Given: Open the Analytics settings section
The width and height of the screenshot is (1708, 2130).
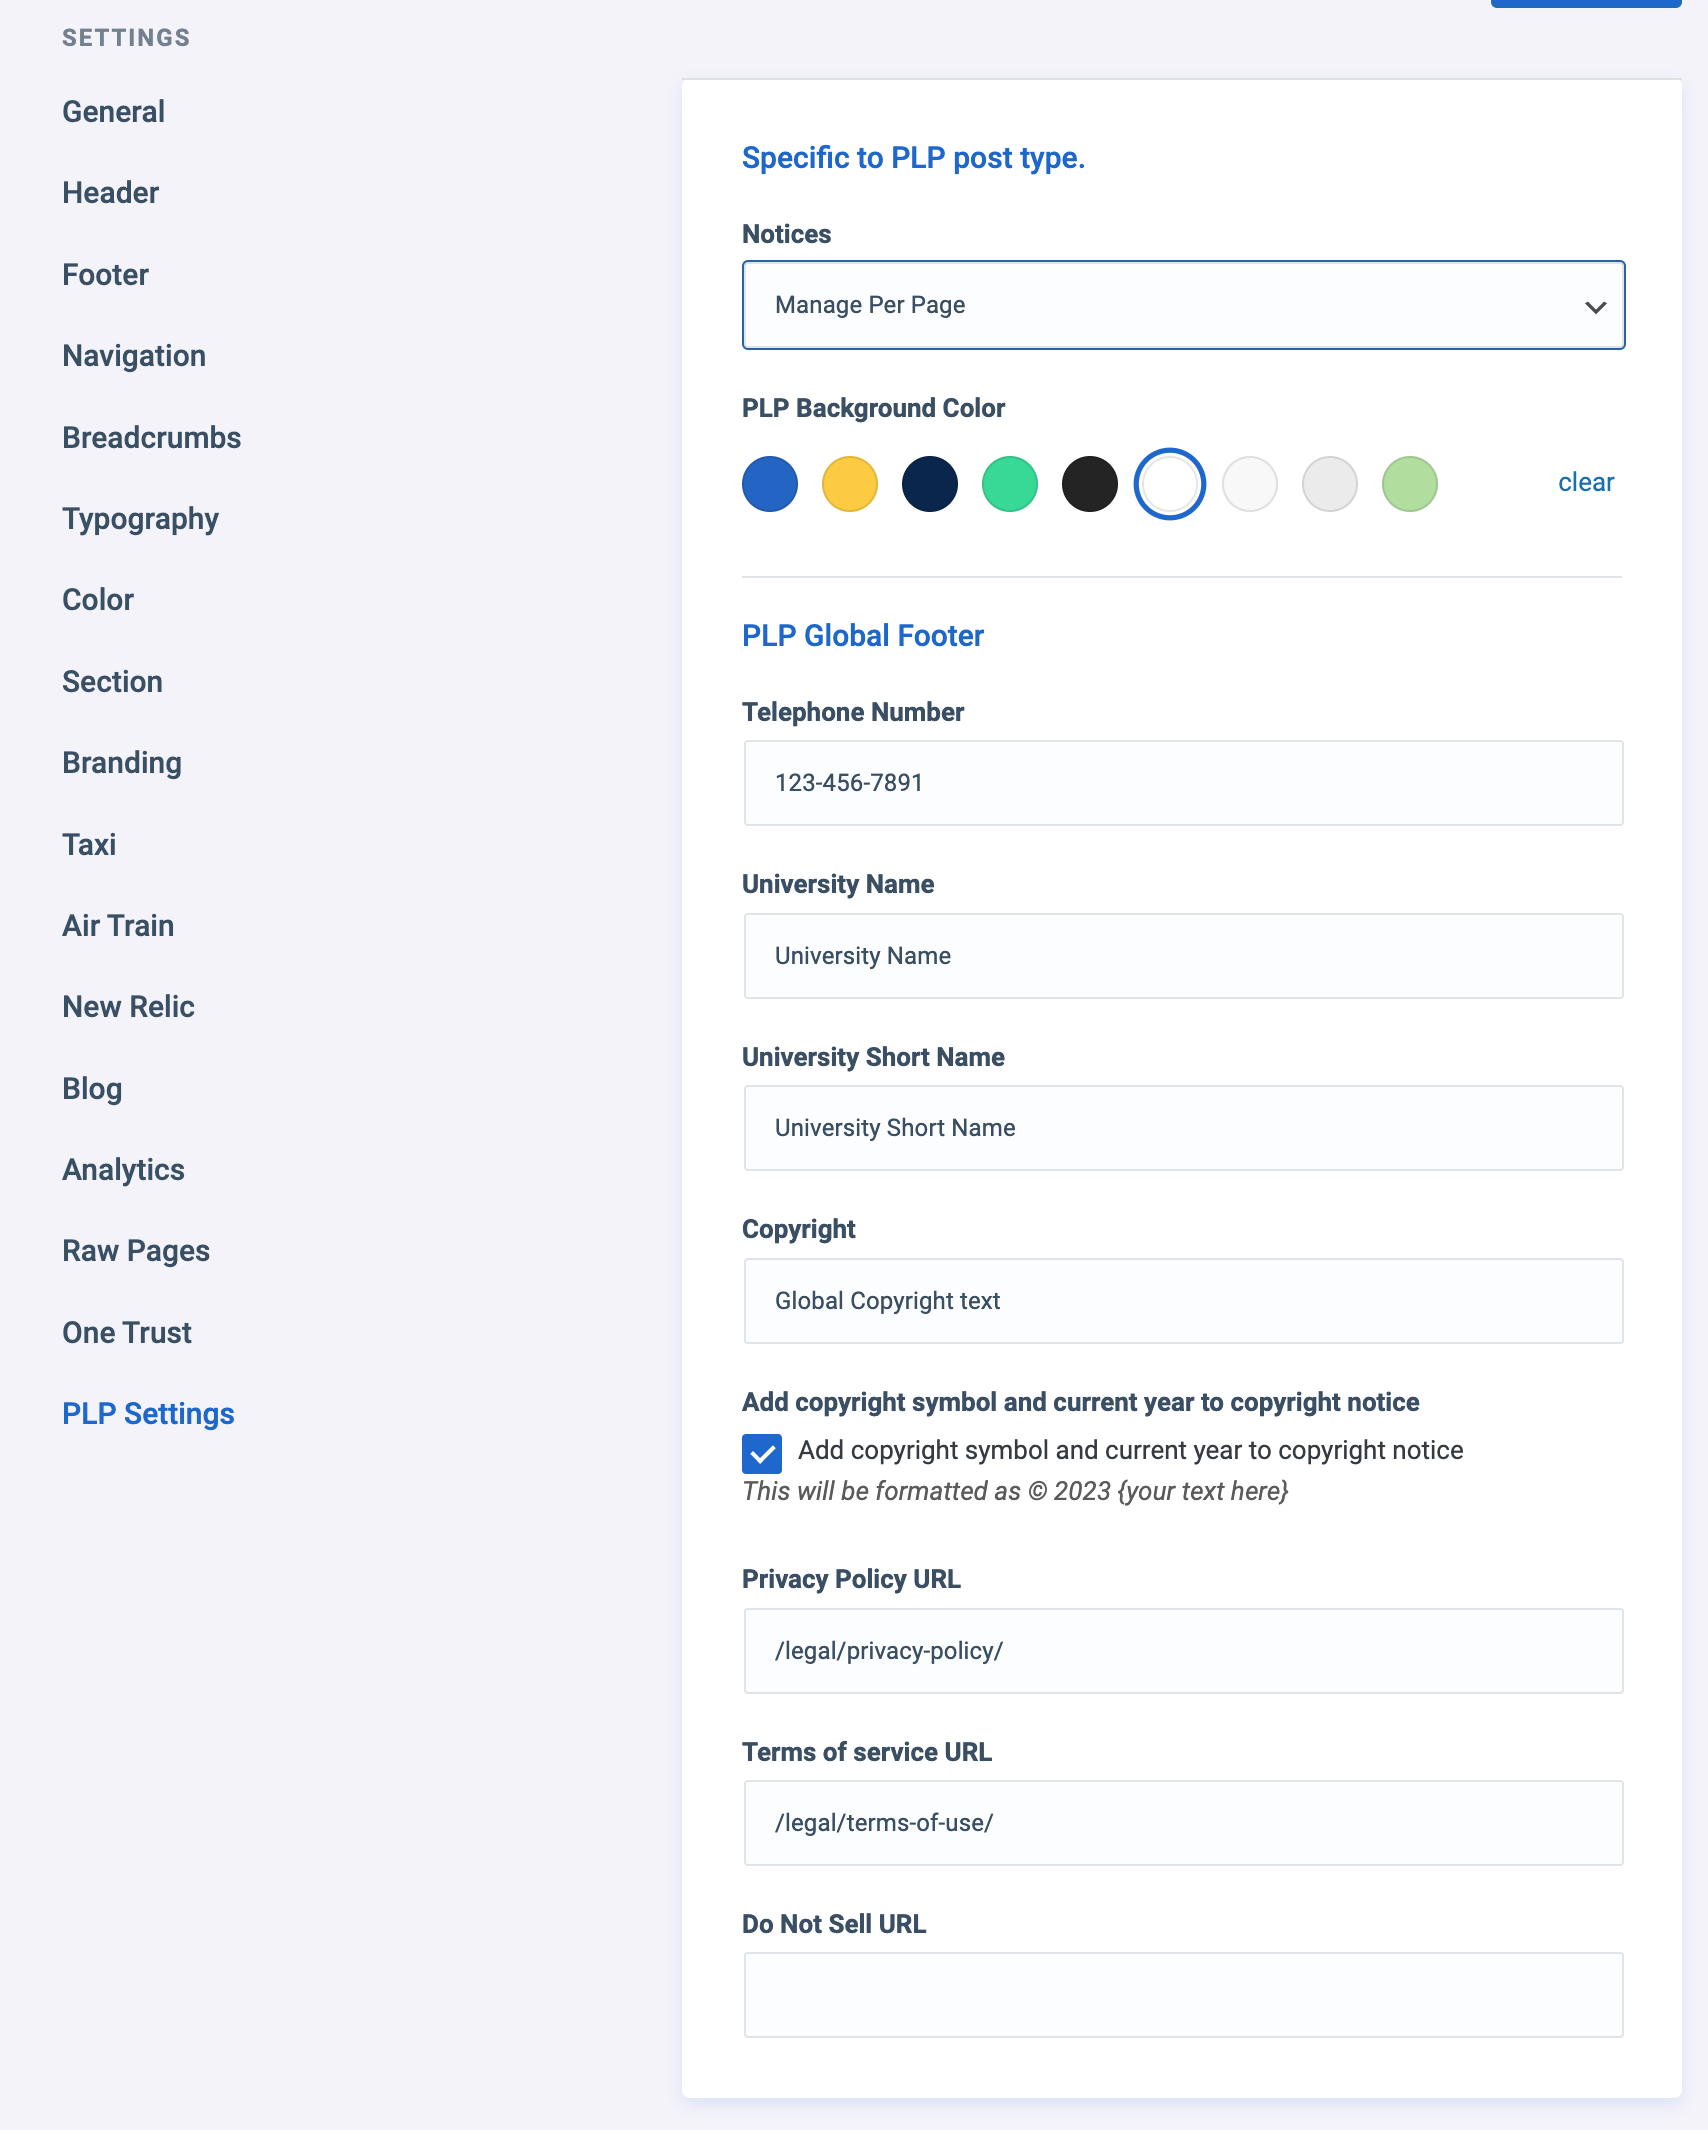Looking at the screenshot, I should 123,1169.
